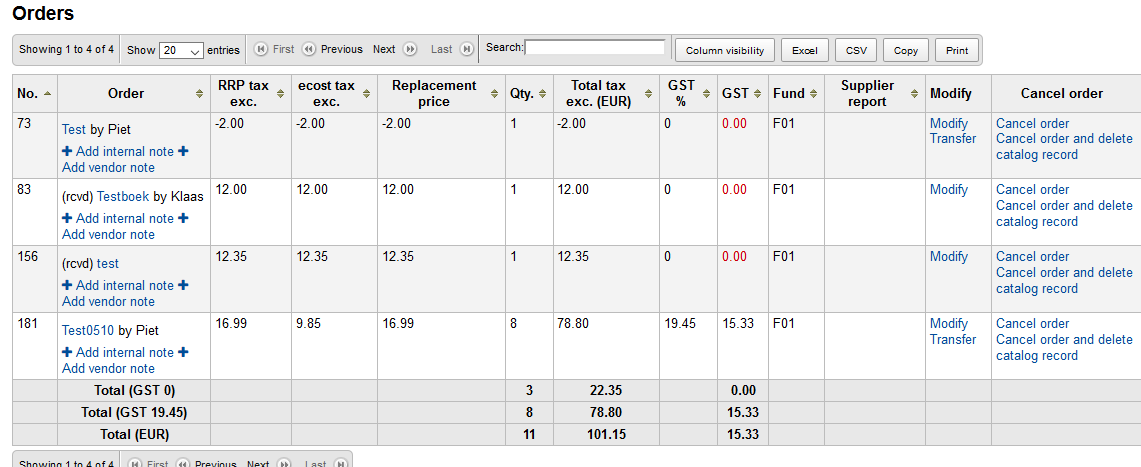
Task: Export the orders table to Excel
Action: point(804,50)
